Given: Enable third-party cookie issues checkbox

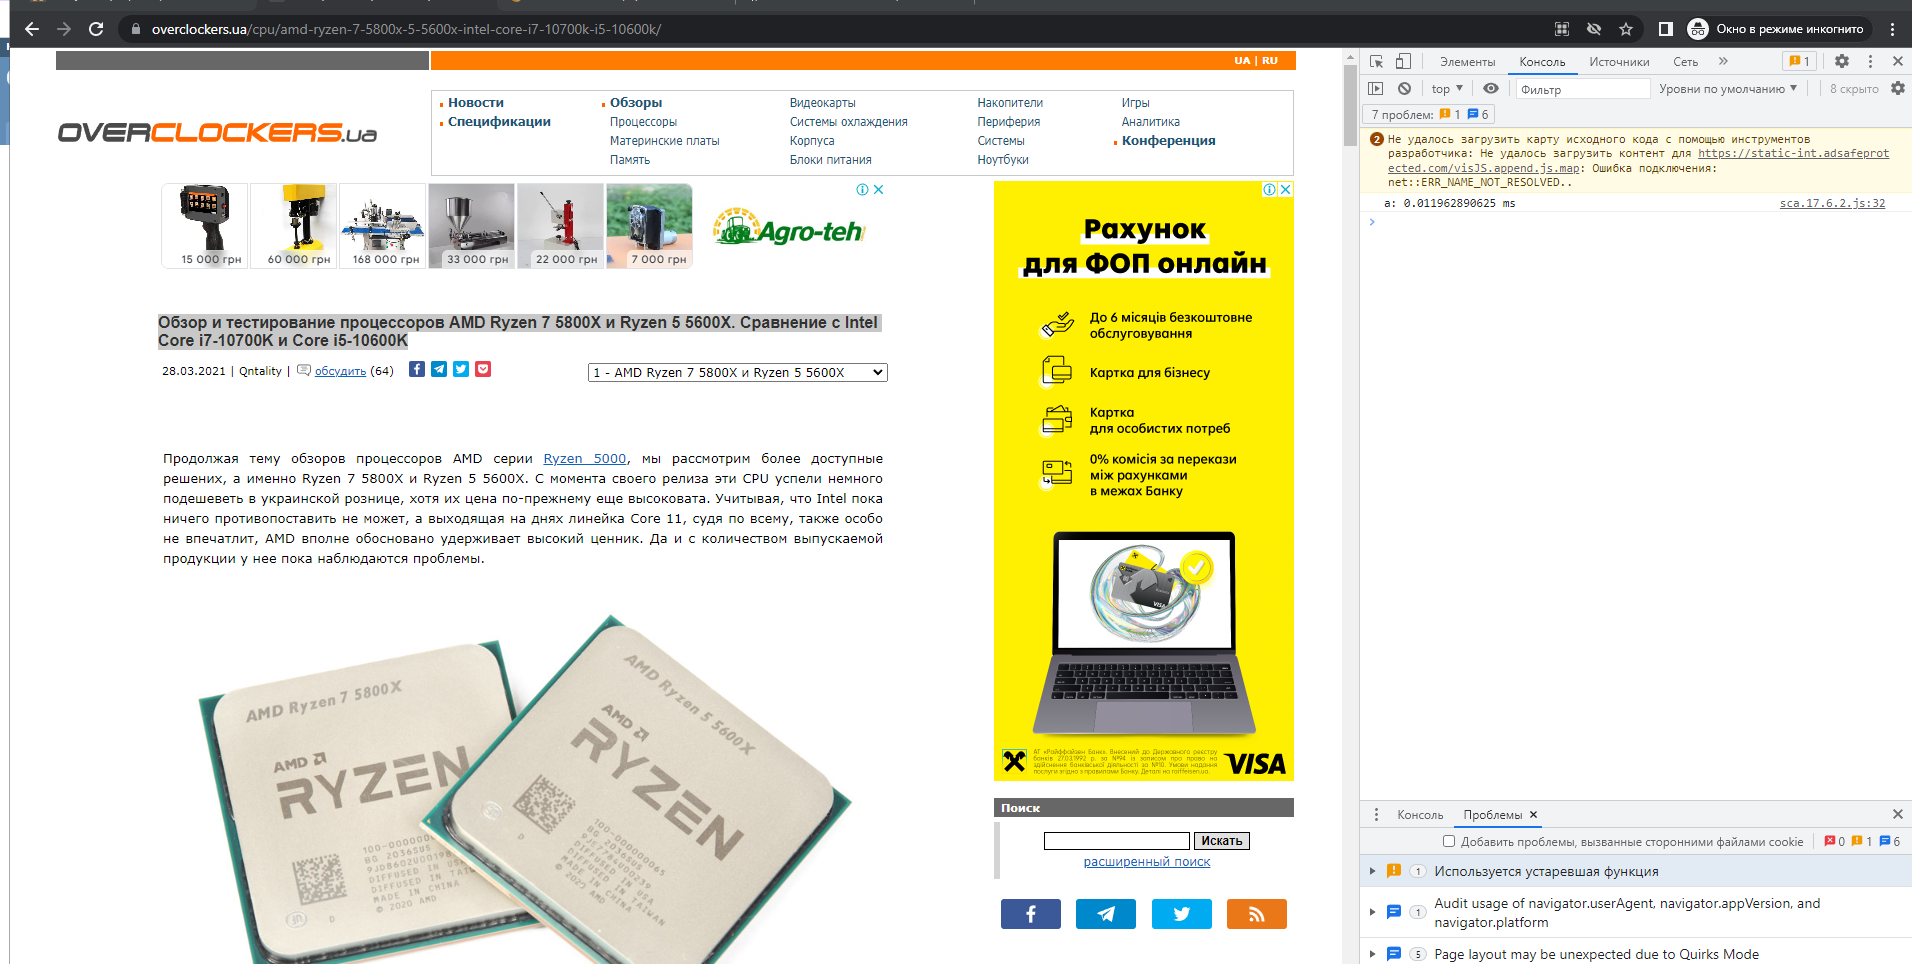Looking at the screenshot, I should coord(1449,841).
